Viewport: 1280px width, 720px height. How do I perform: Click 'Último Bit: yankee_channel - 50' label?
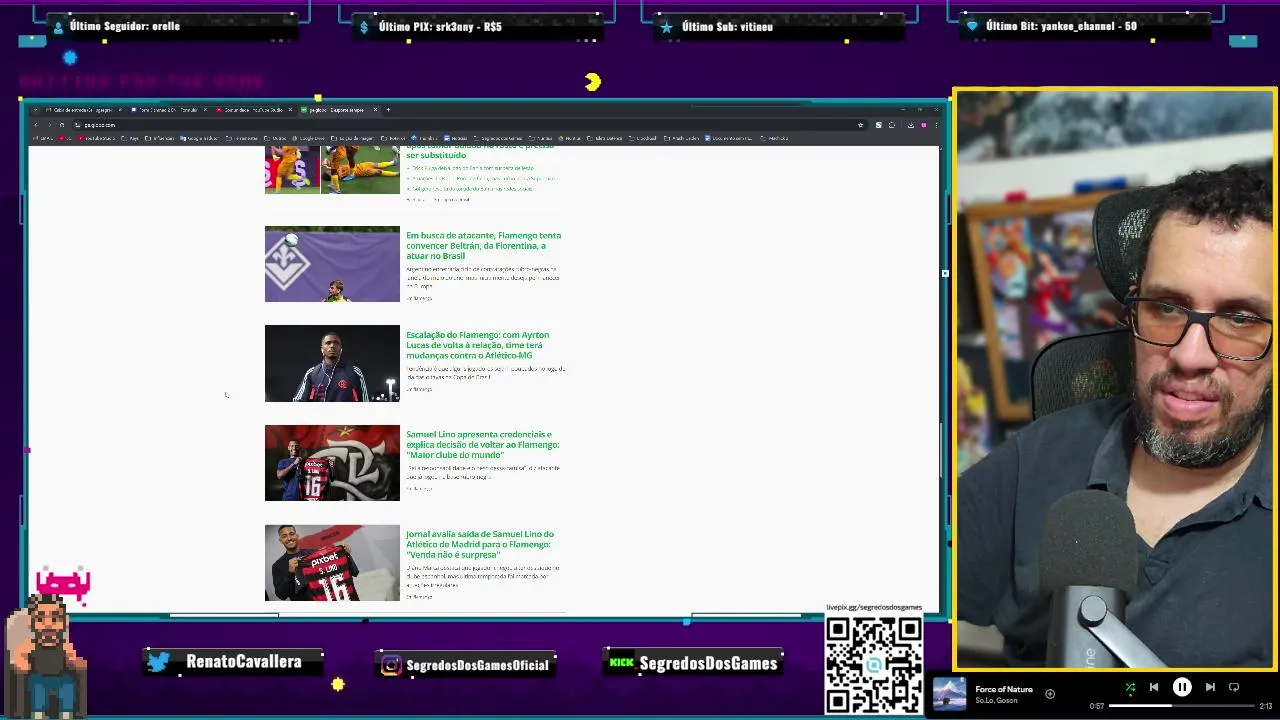click(x=1061, y=26)
